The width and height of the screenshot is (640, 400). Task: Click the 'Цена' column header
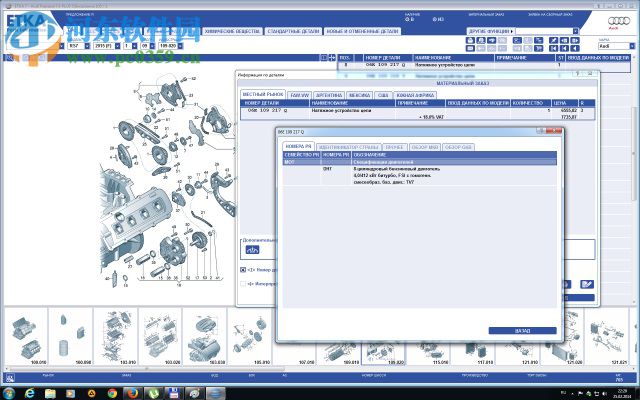pyautogui.click(x=564, y=103)
